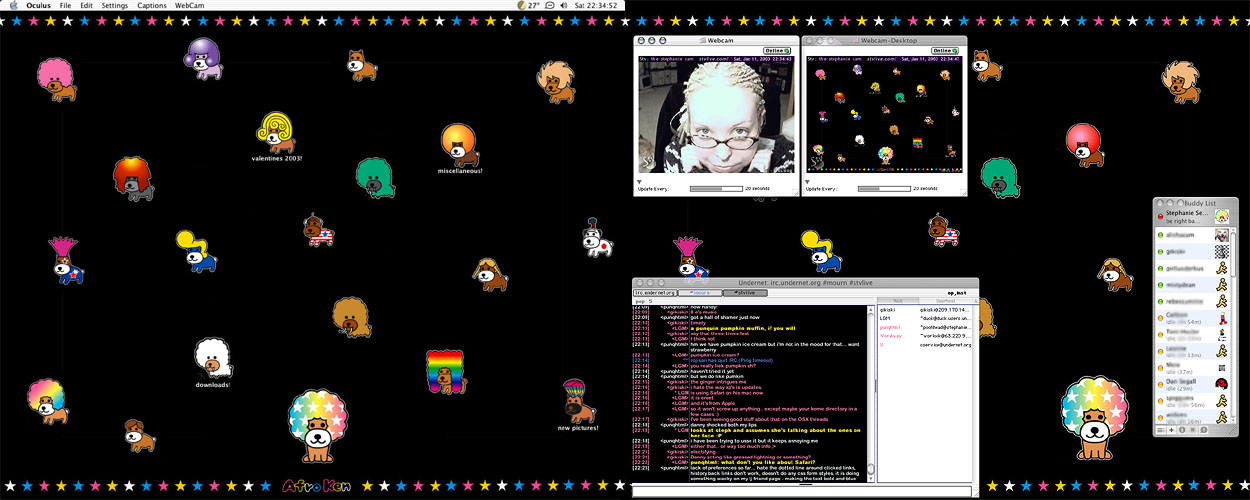
Task: Focus the IRC message input field
Action: pos(802,490)
